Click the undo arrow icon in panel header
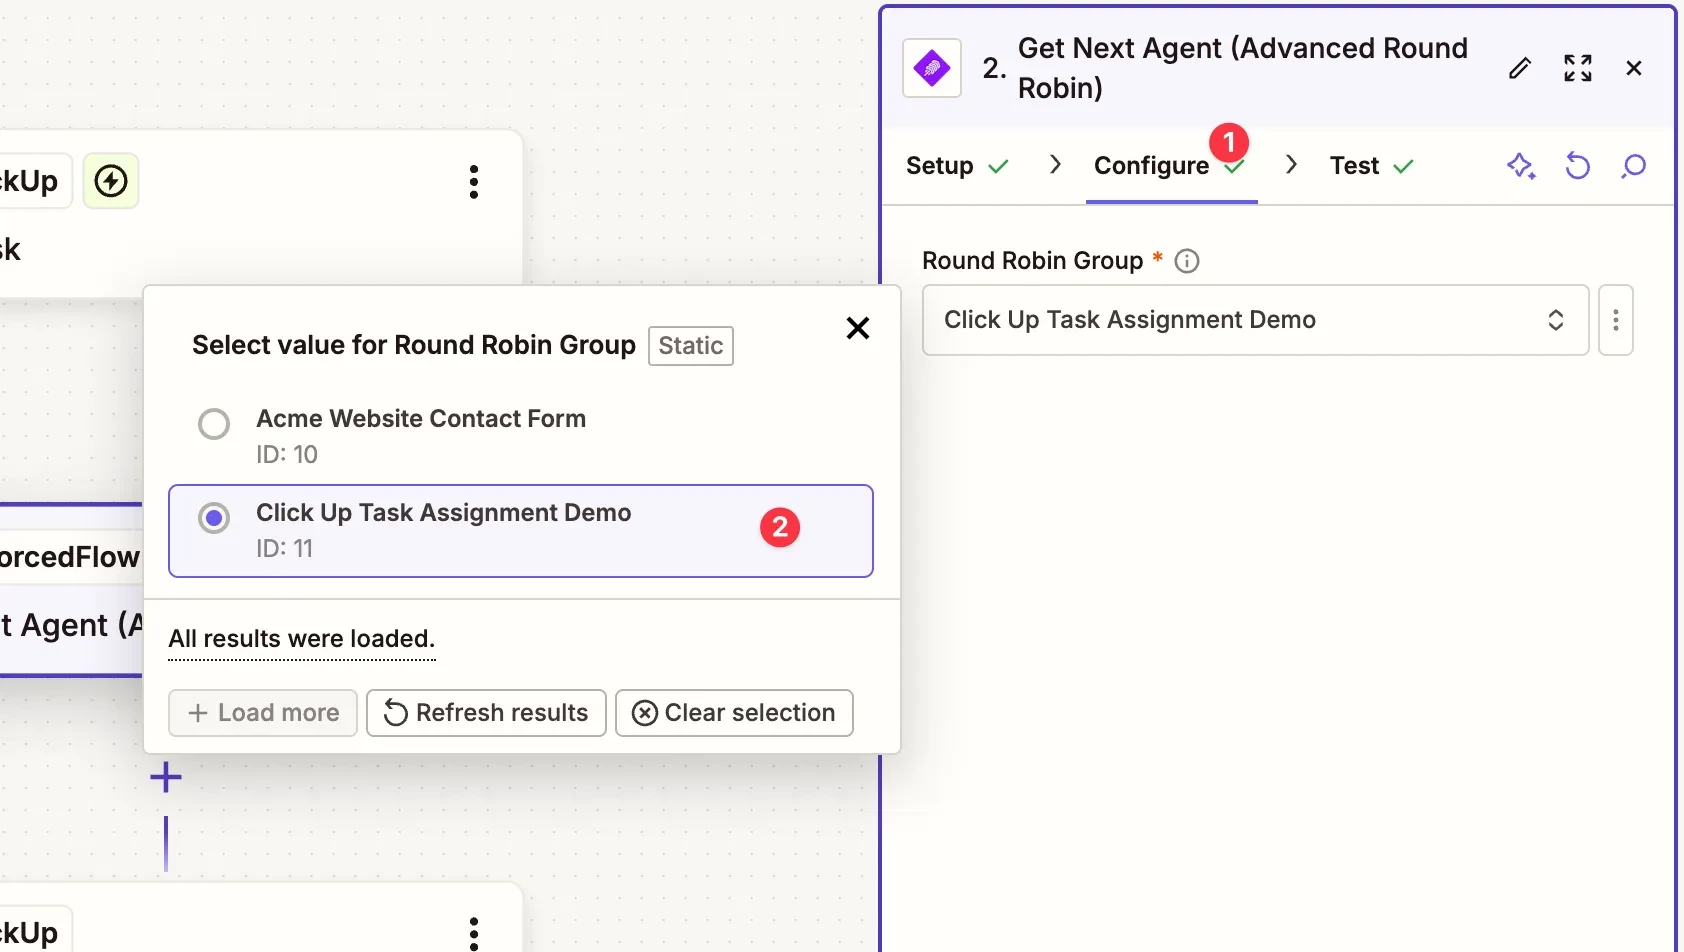Image resolution: width=1684 pixels, height=952 pixels. tap(1577, 166)
